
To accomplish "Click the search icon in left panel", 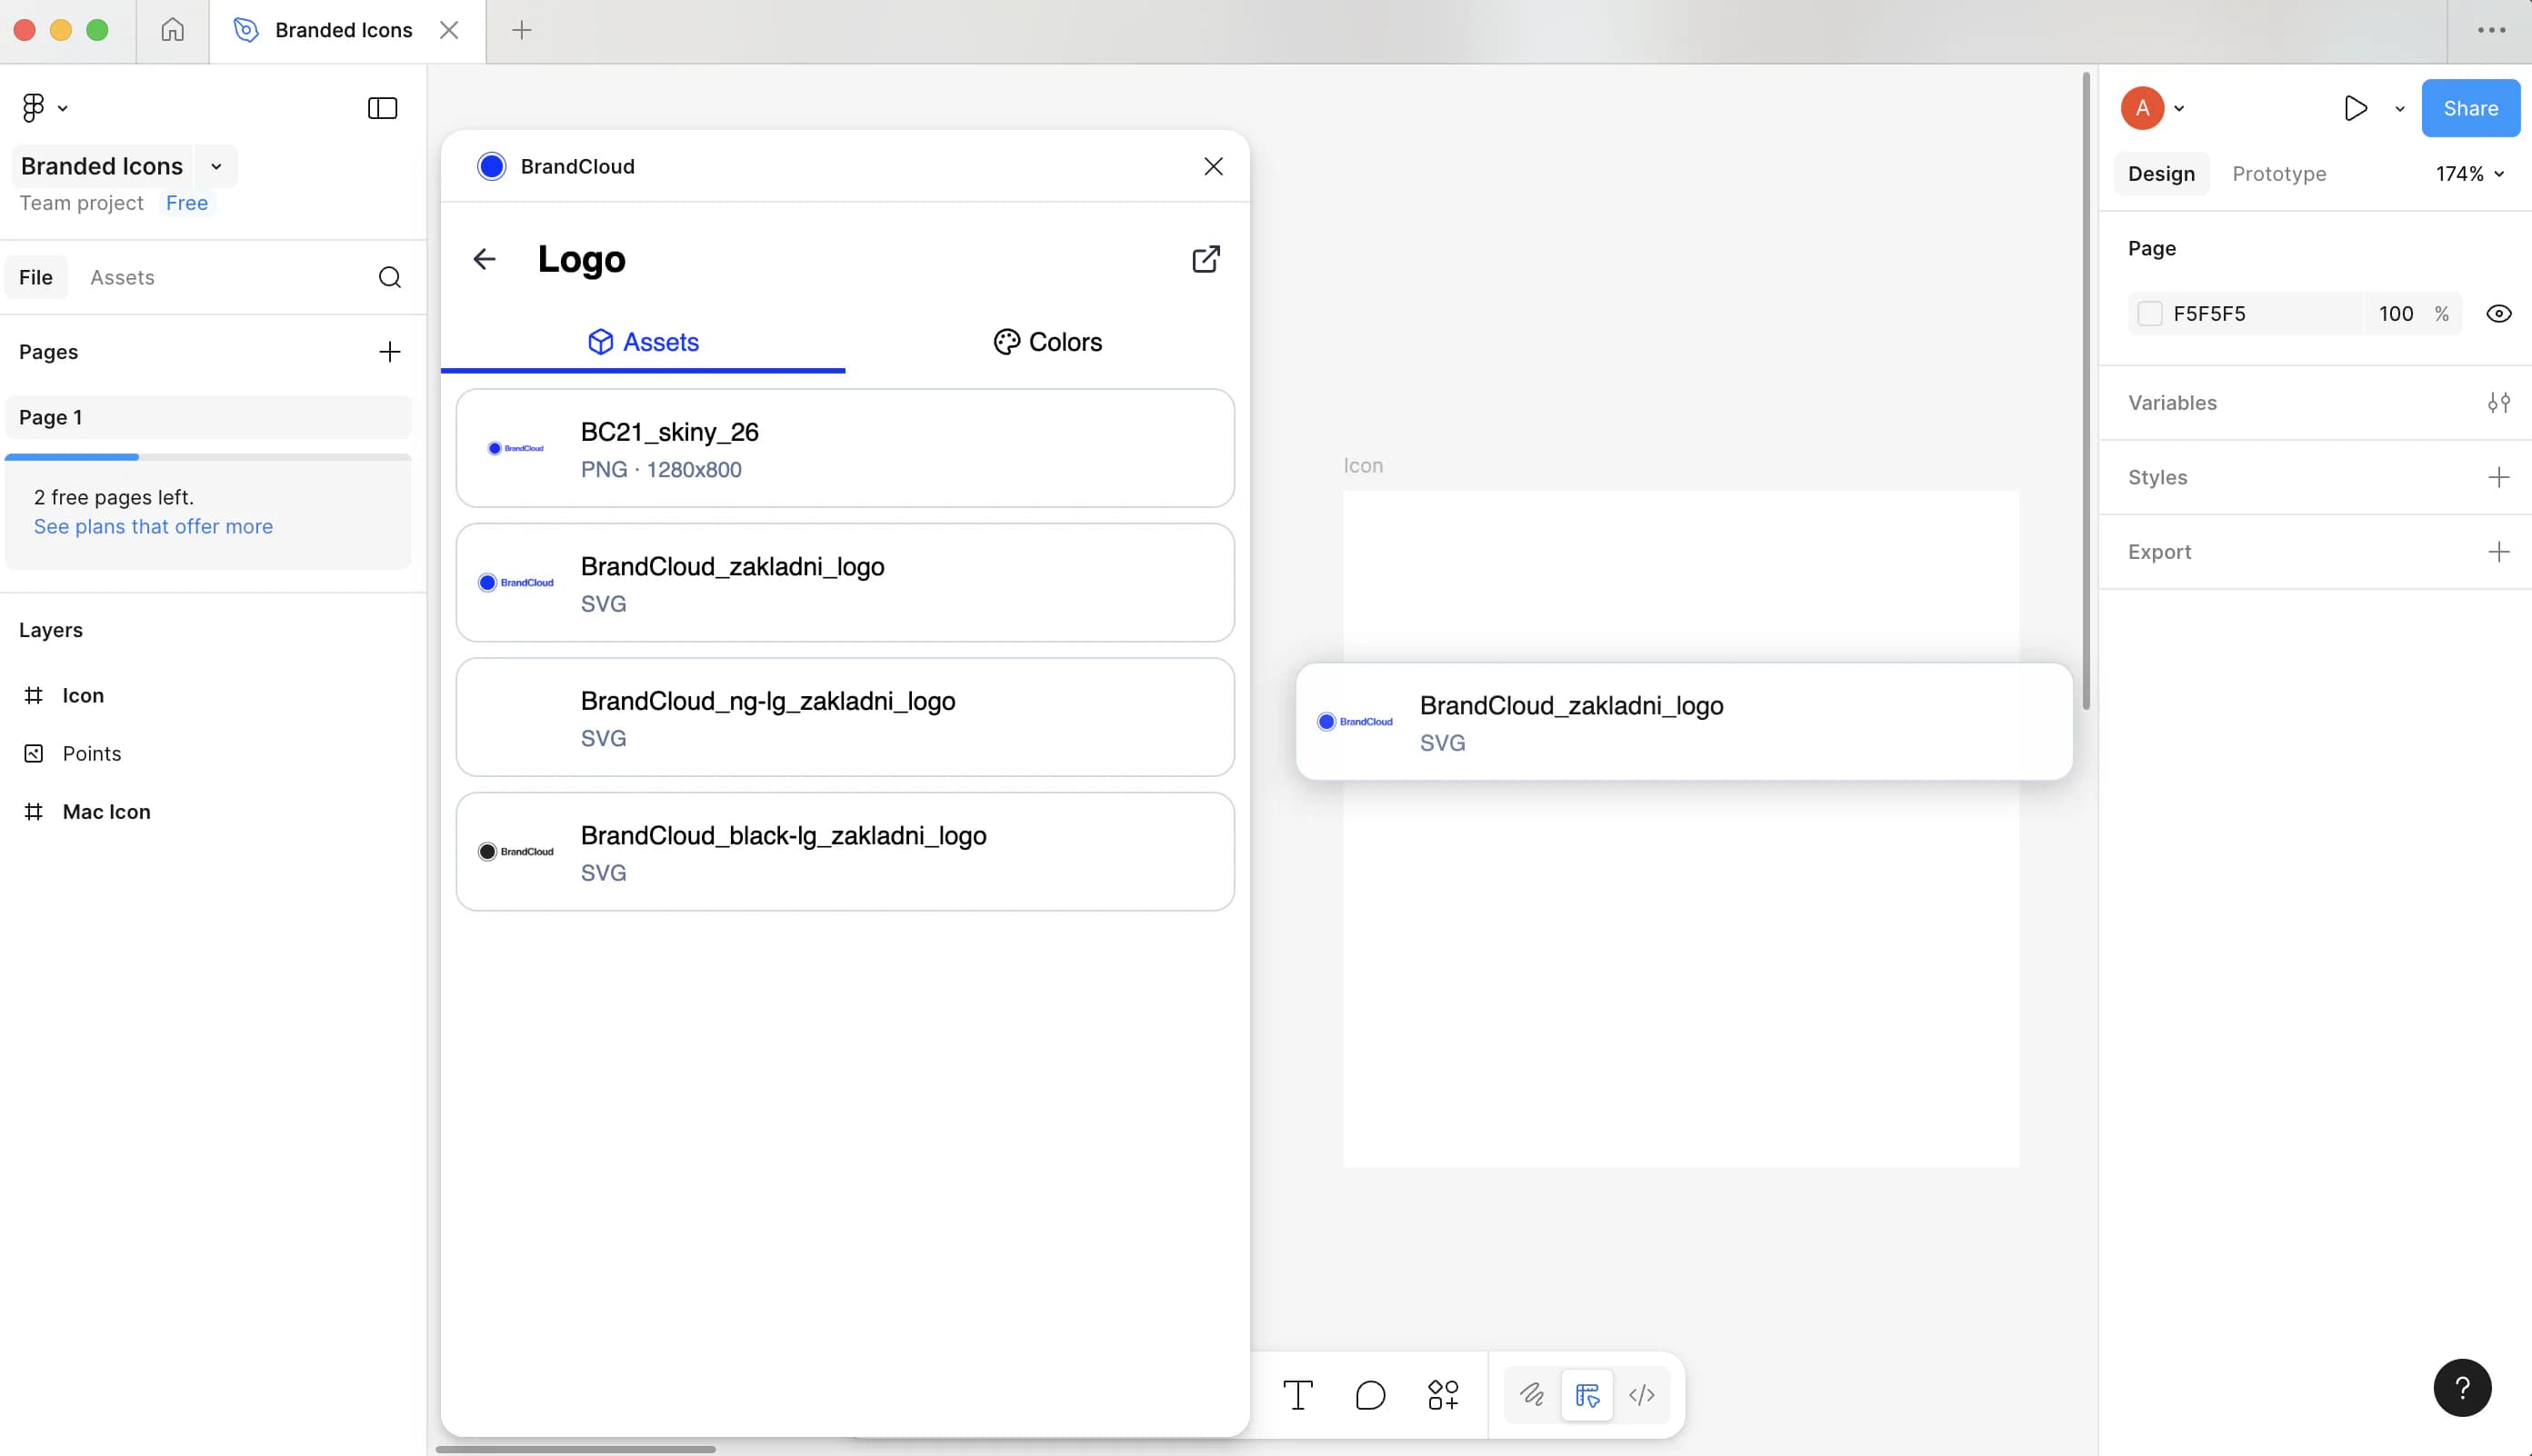I will click(x=389, y=277).
